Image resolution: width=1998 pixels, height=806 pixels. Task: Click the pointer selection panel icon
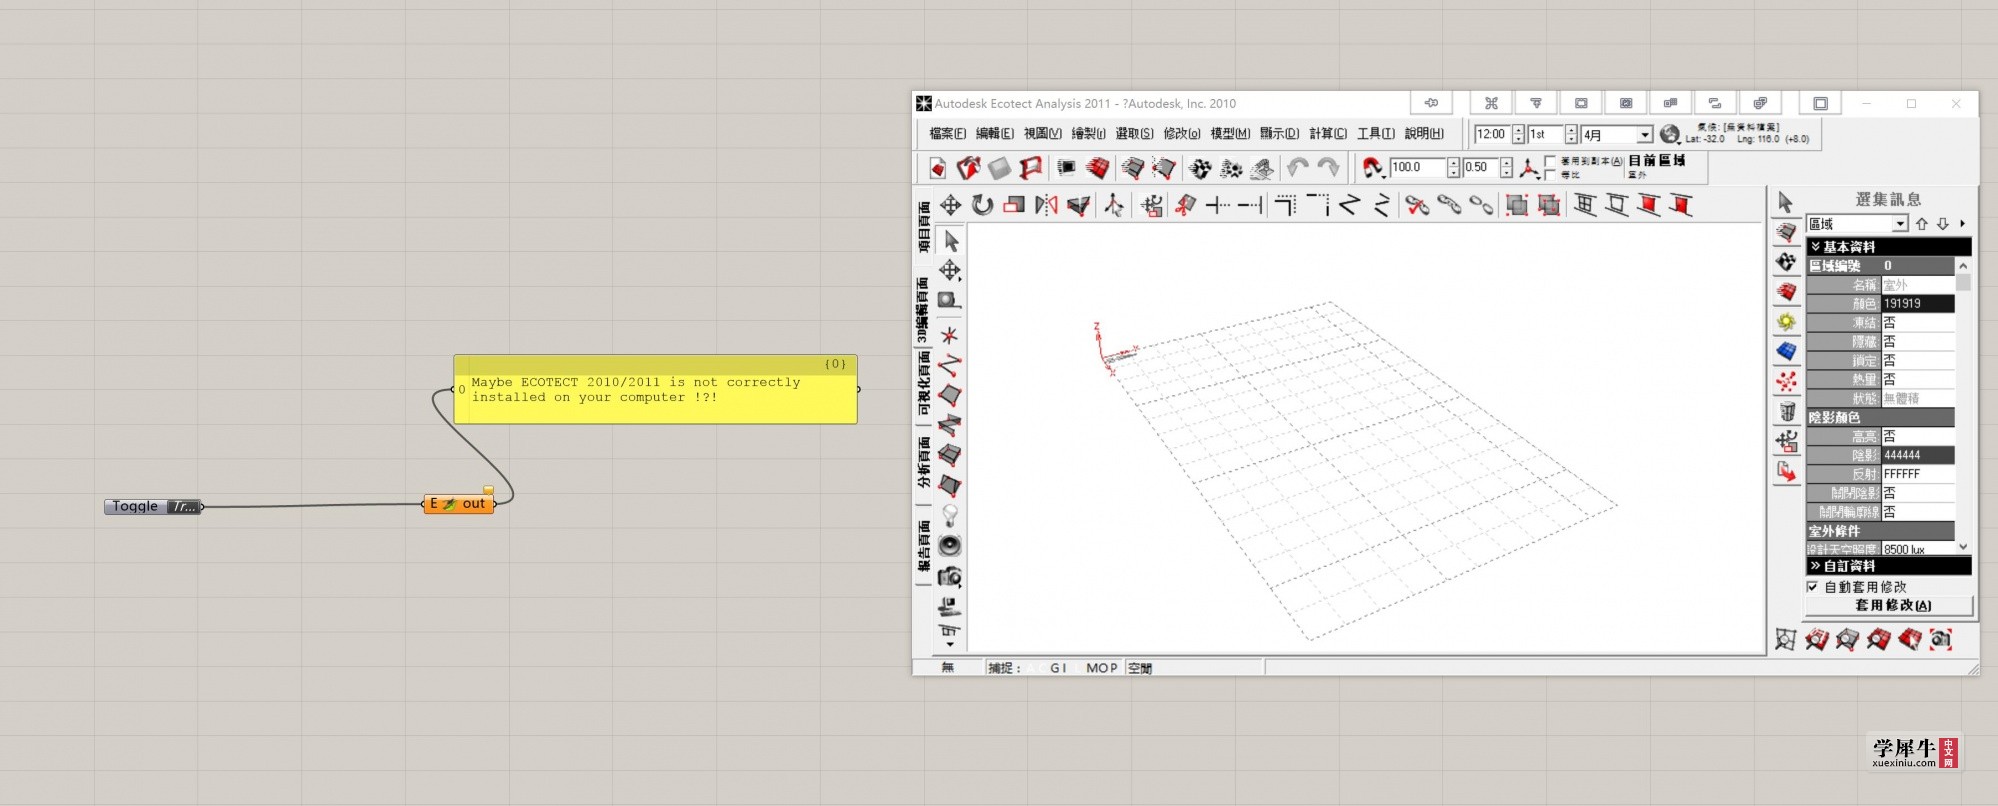click(1786, 203)
